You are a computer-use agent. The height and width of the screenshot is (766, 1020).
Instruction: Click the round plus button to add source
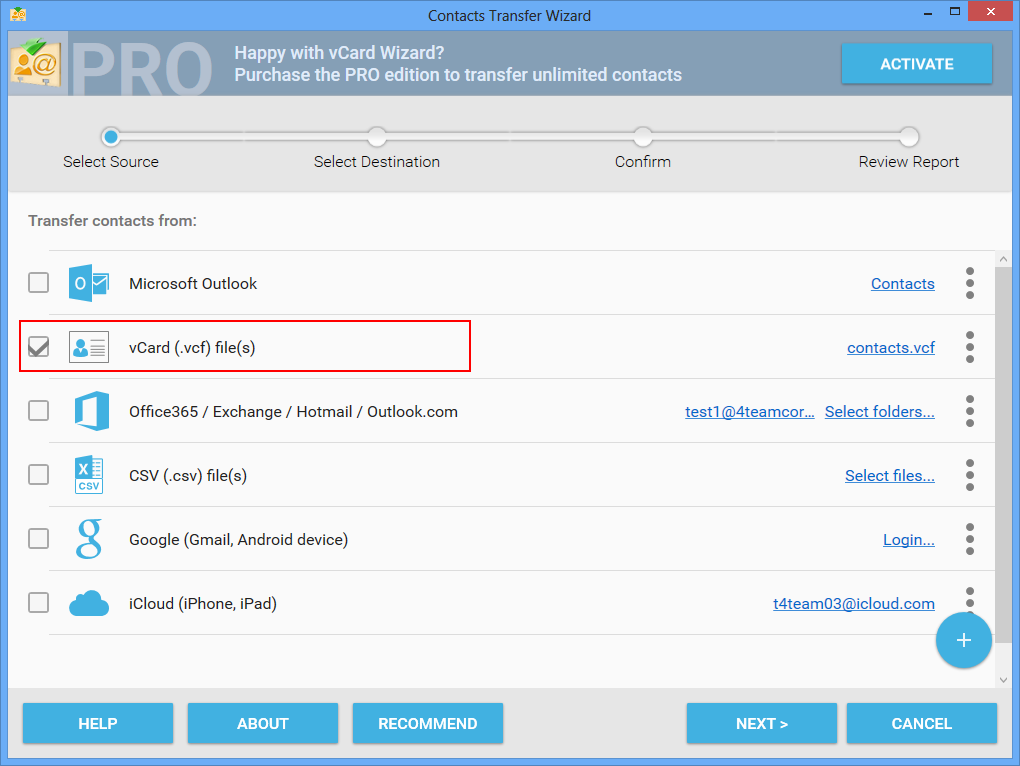pos(963,641)
